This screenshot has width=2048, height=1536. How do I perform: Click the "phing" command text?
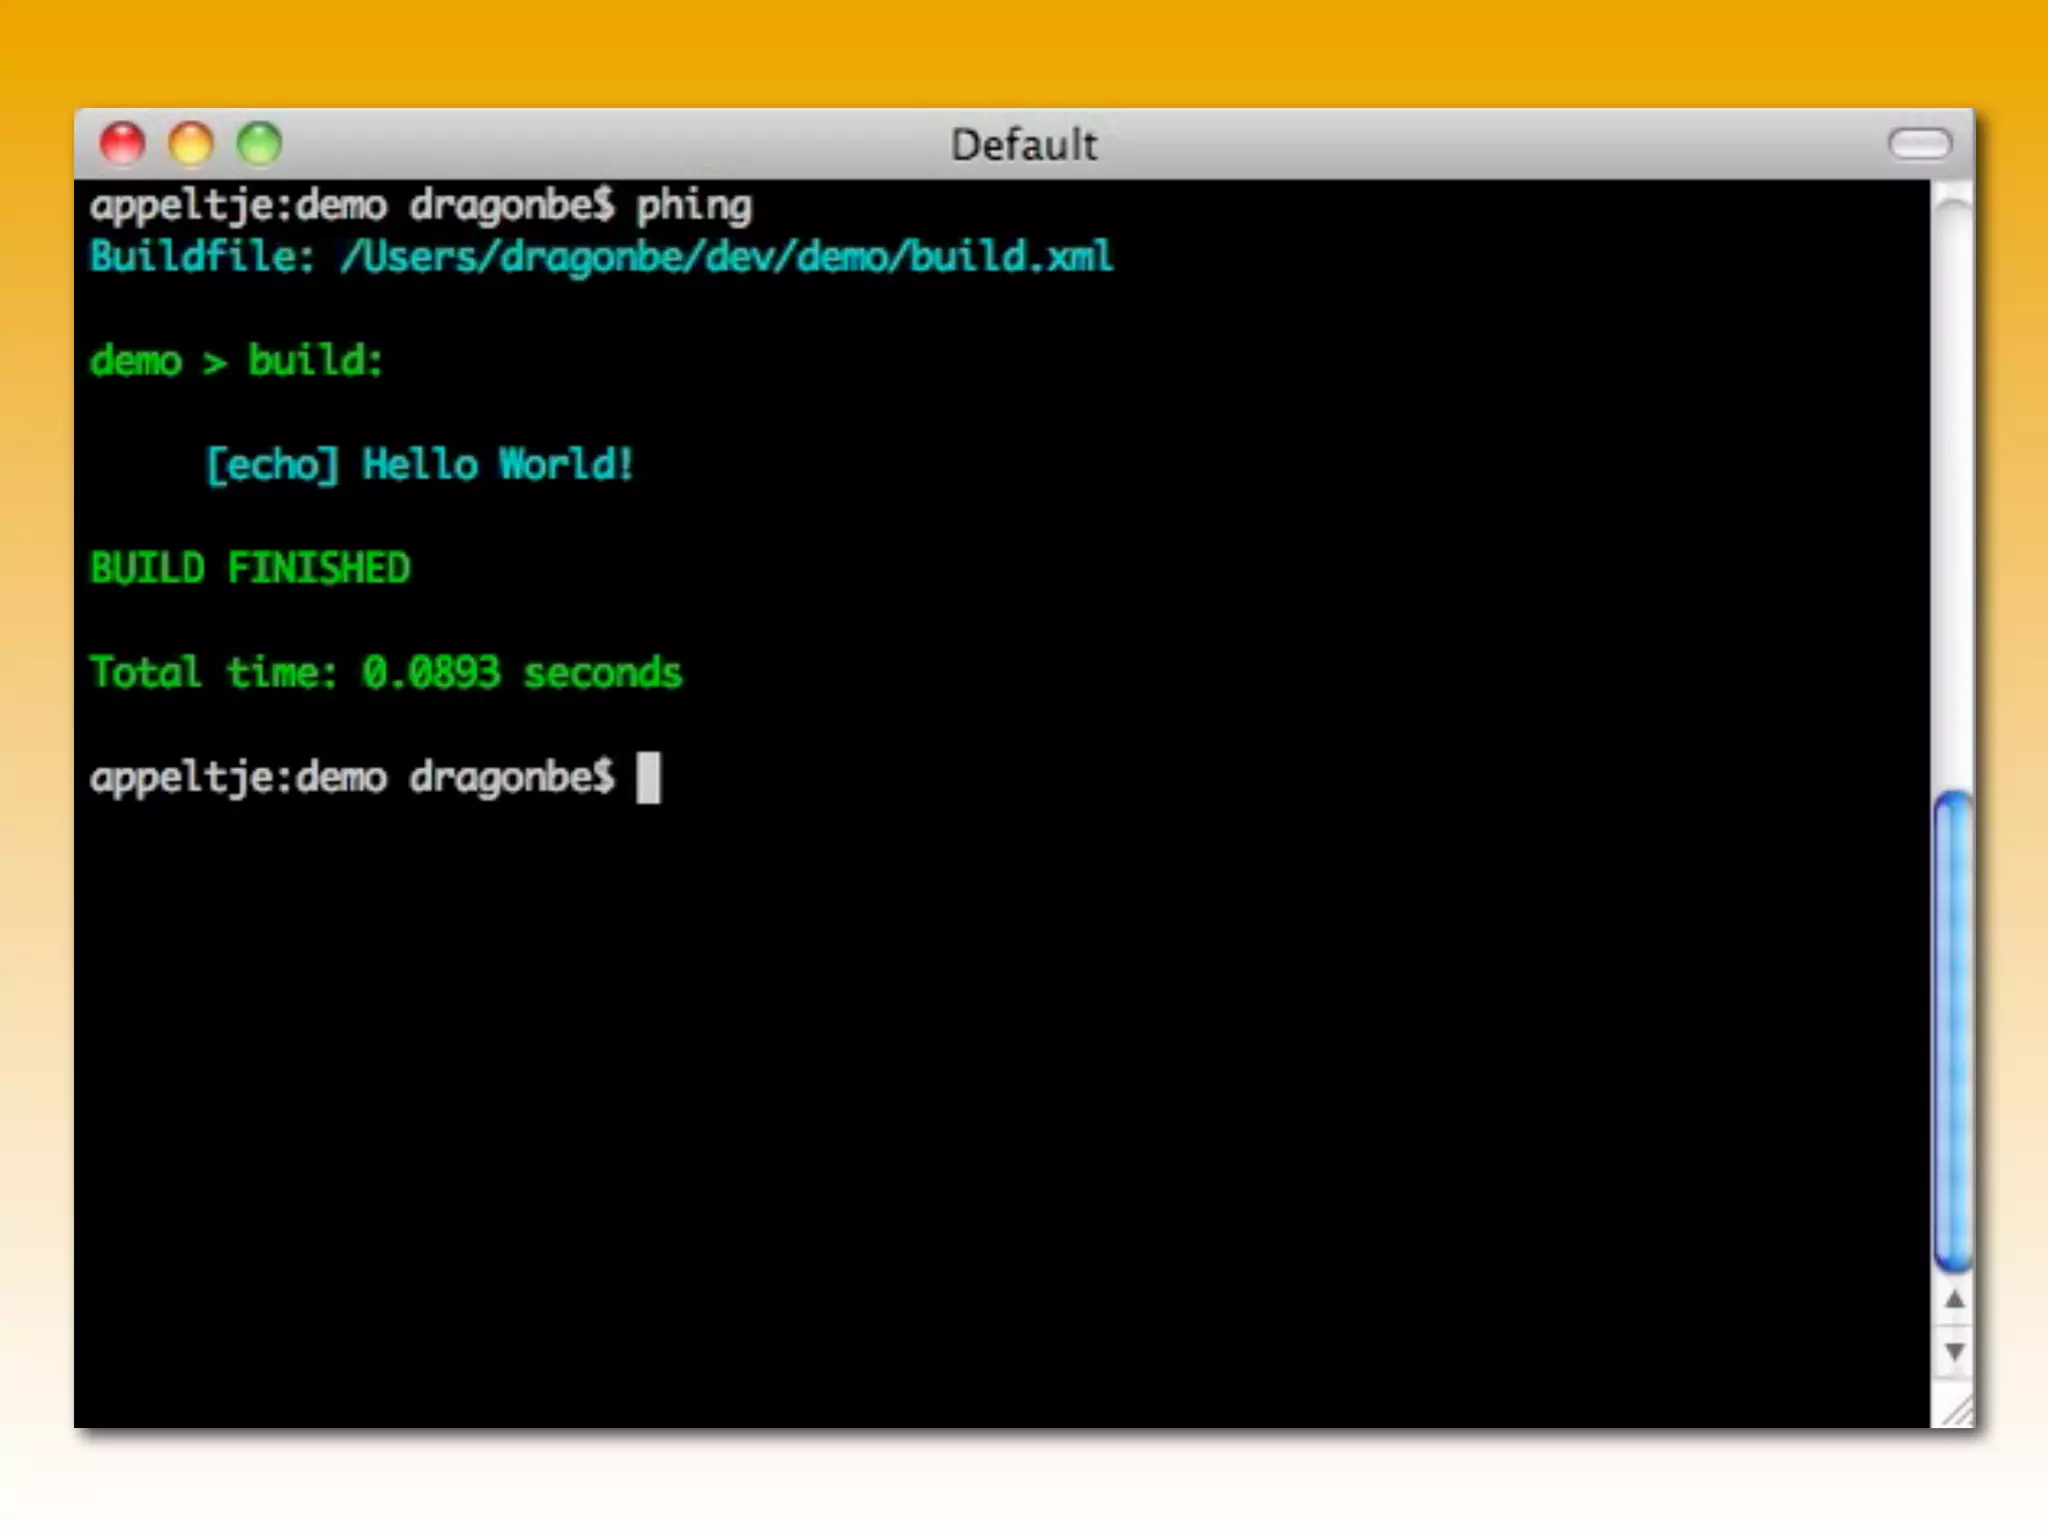coord(694,208)
